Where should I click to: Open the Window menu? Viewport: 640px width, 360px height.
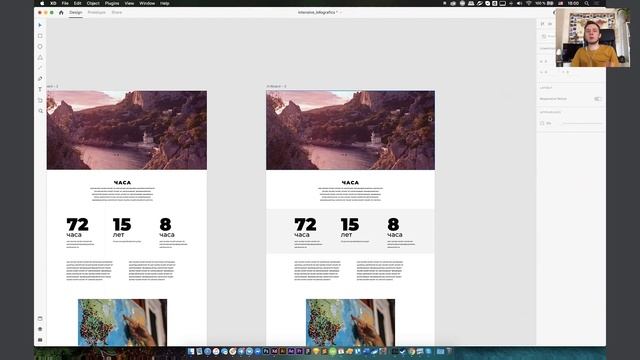(147, 3)
